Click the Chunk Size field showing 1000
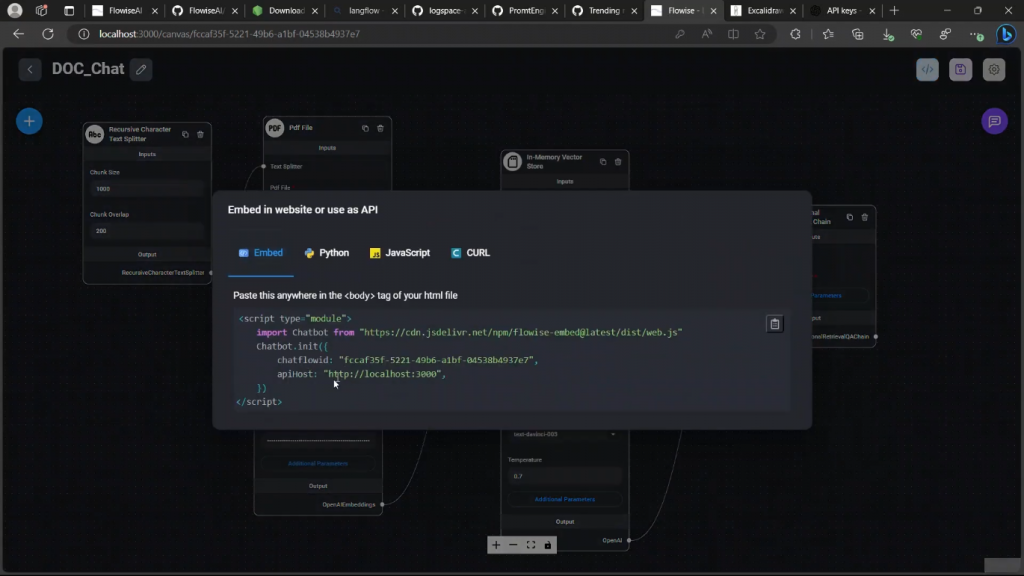1024x576 pixels. tap(147, 189)
